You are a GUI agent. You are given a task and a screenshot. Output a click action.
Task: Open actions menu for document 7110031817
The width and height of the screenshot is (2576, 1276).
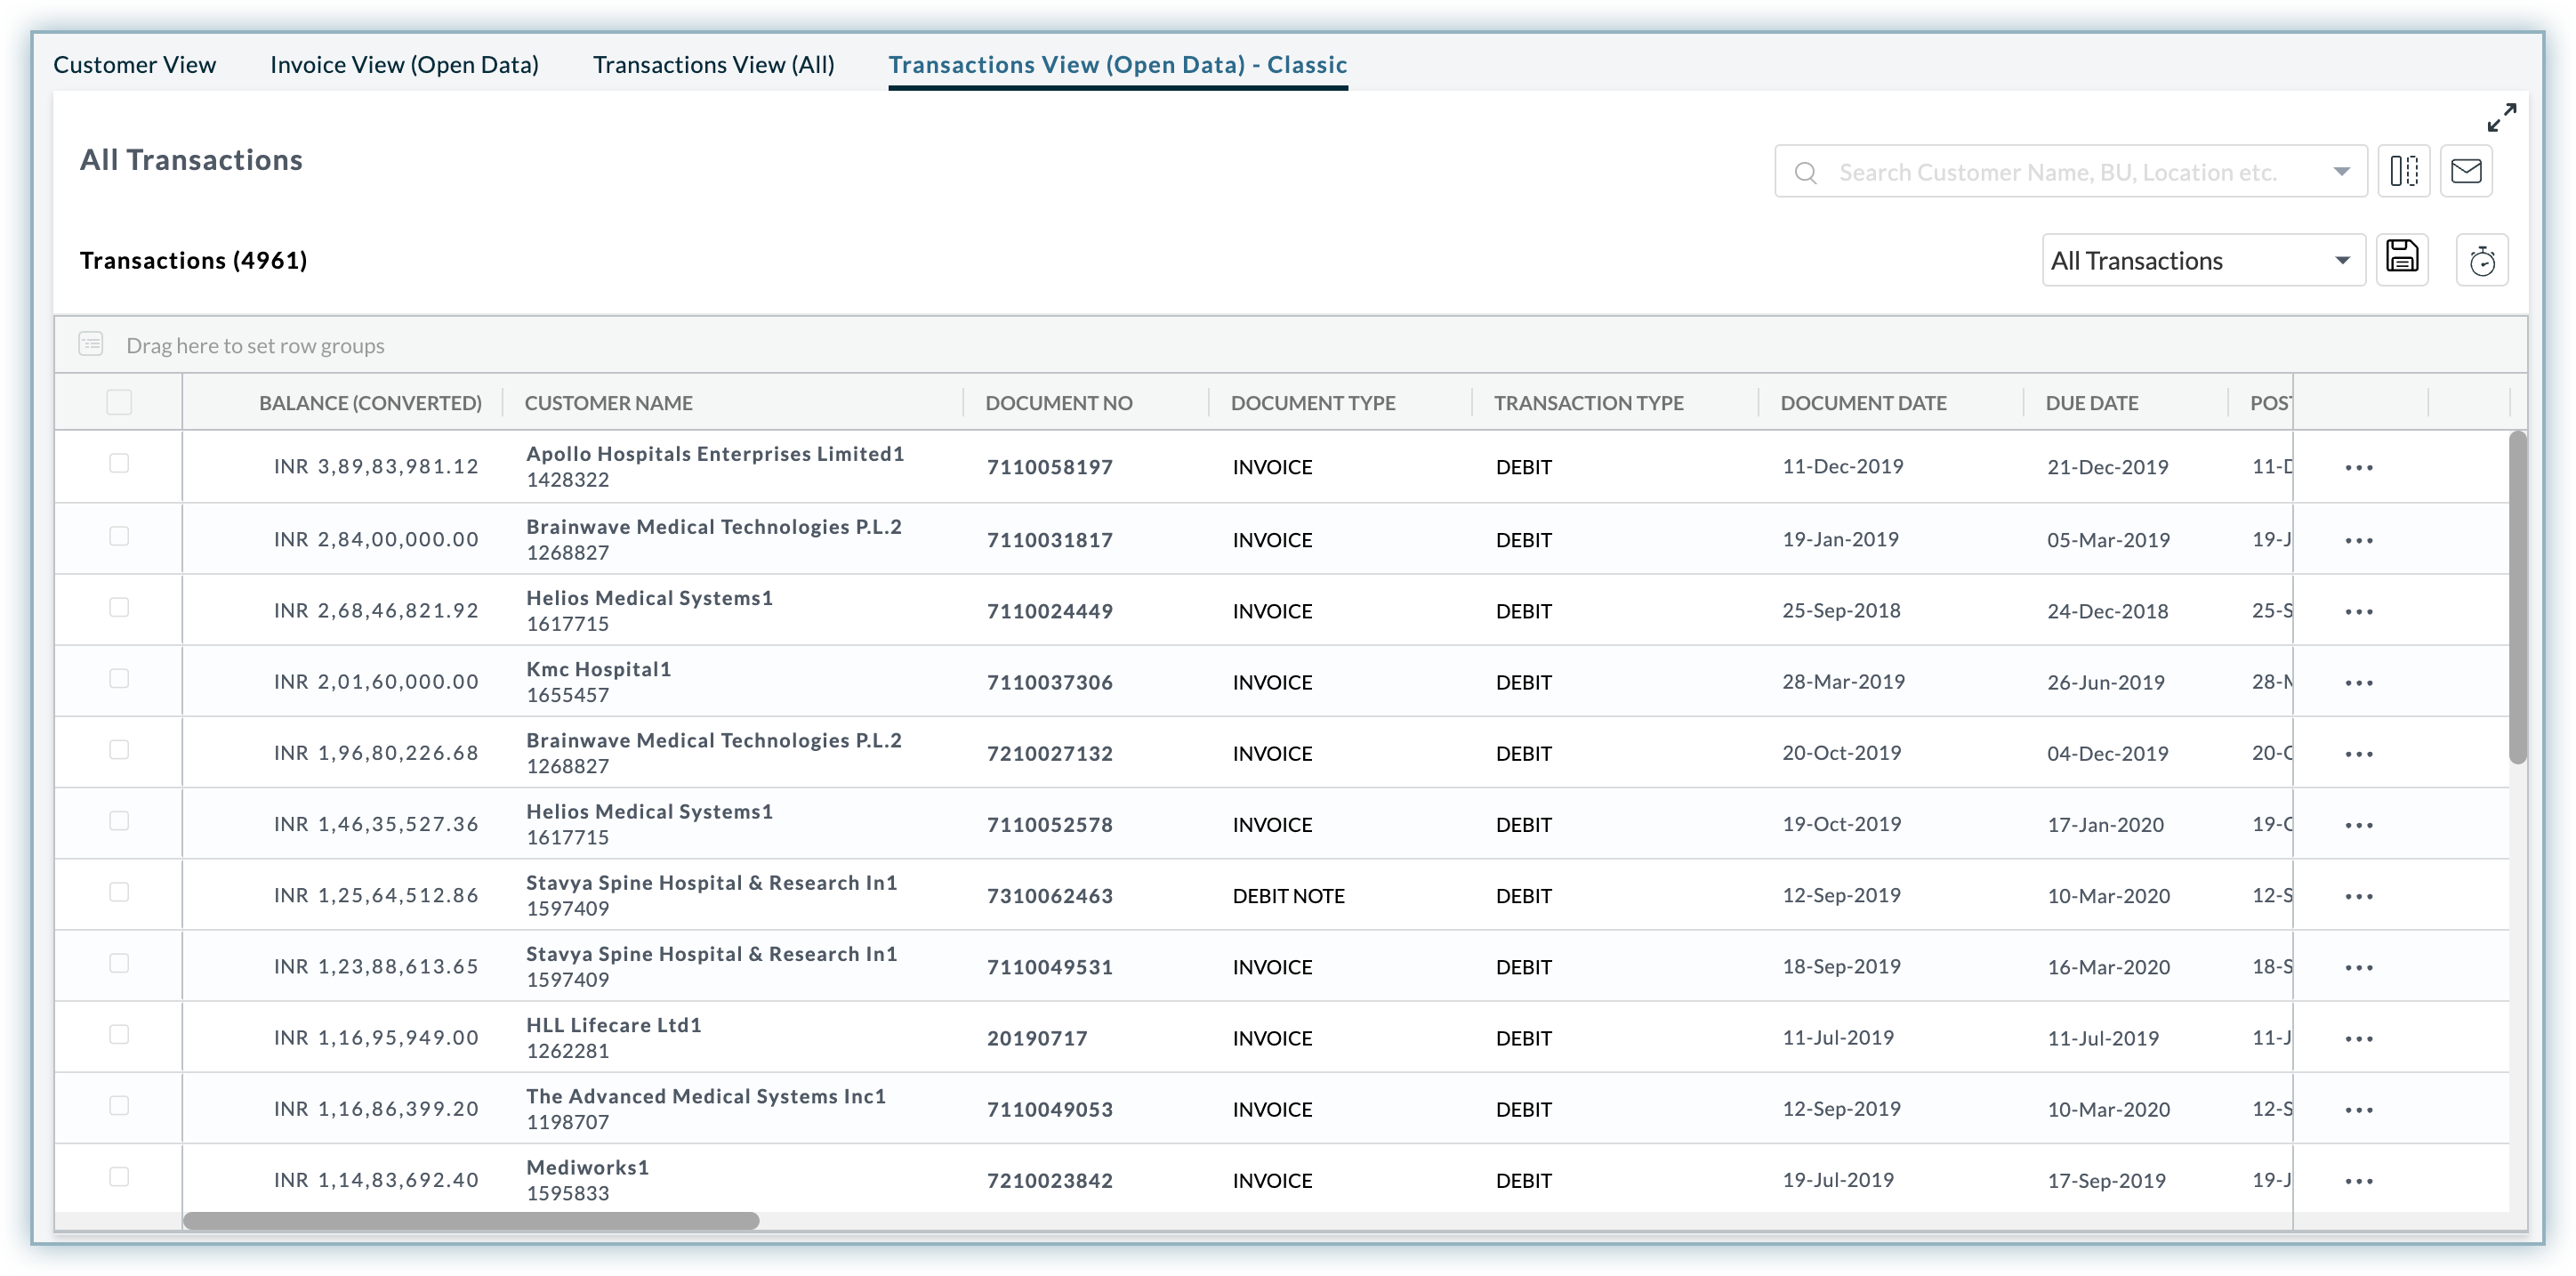pyautogui.click(x=2359, y=541)
